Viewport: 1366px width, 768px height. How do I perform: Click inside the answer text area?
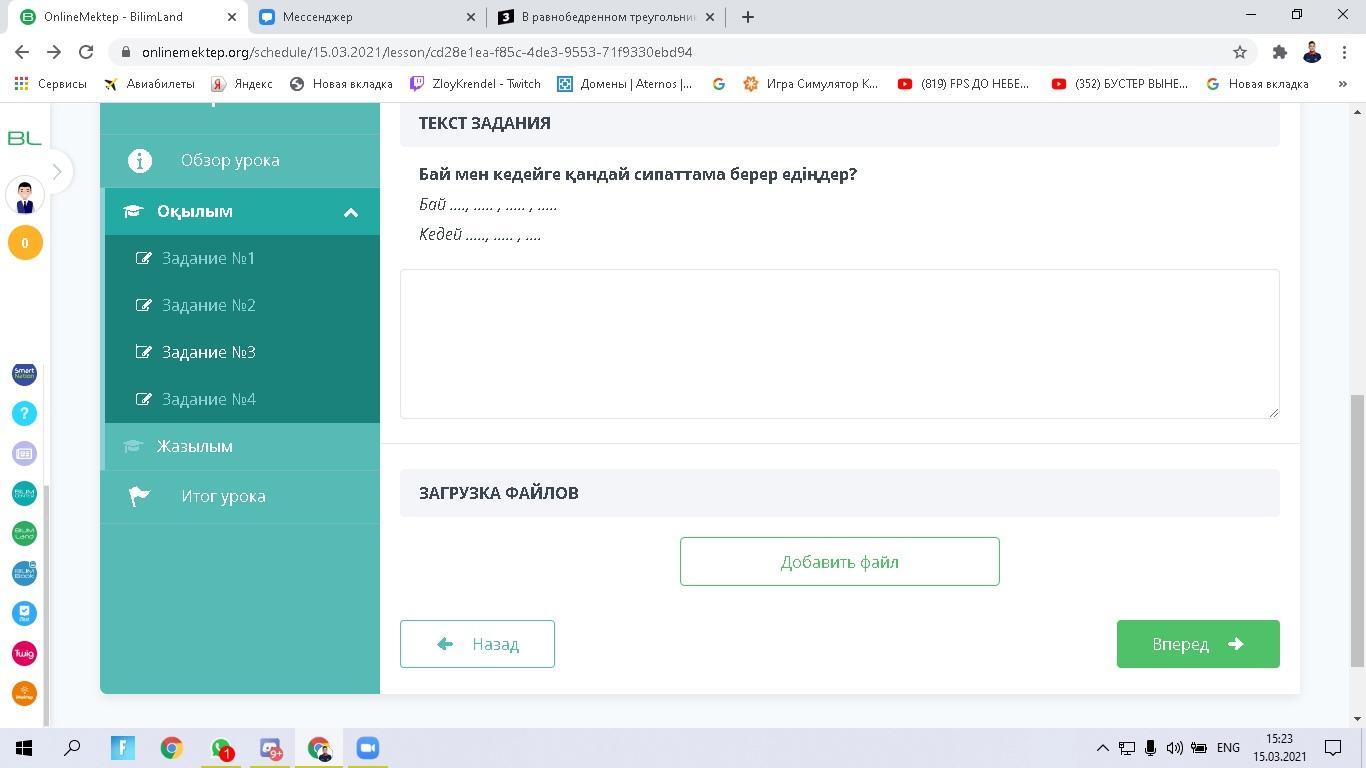tap(839, 343)
